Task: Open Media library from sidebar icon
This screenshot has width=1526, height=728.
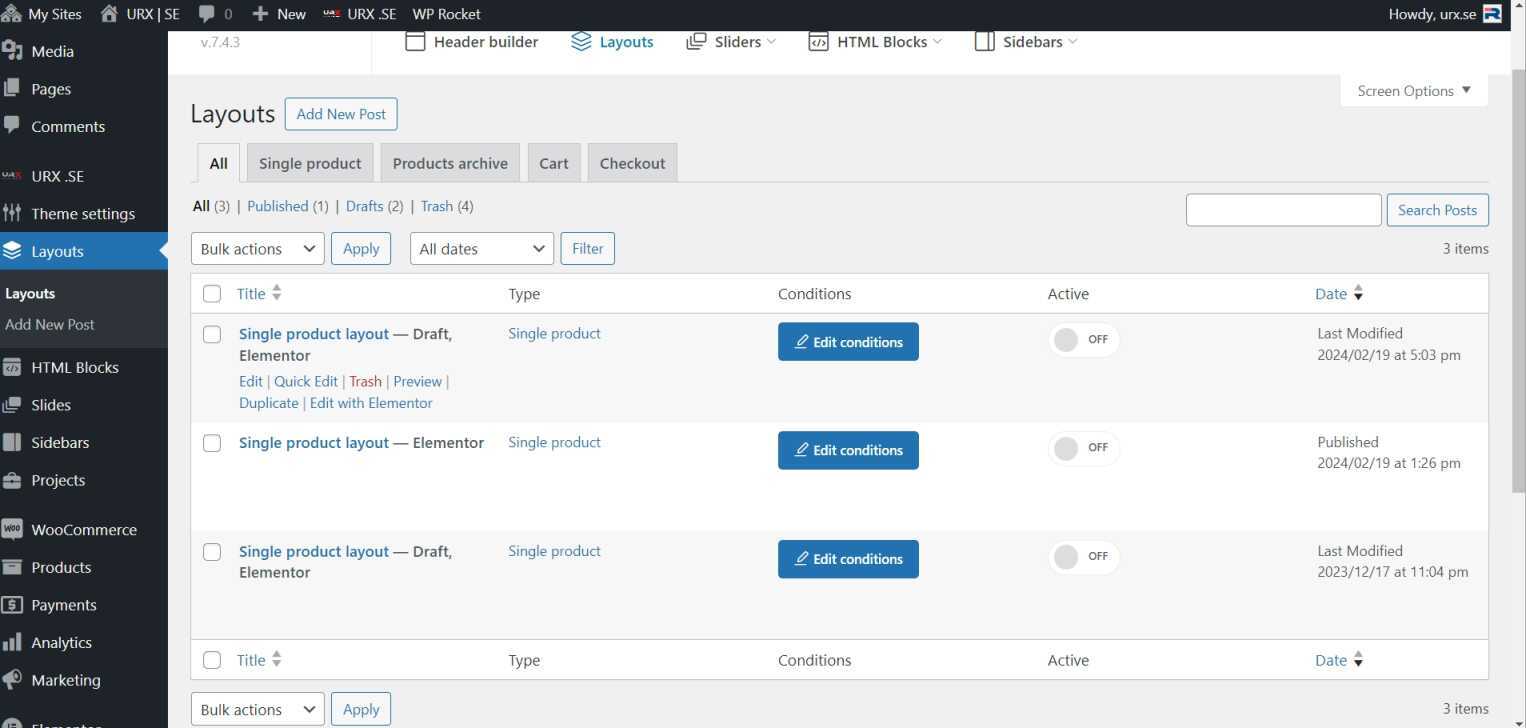Action: [x=12, y=51]
